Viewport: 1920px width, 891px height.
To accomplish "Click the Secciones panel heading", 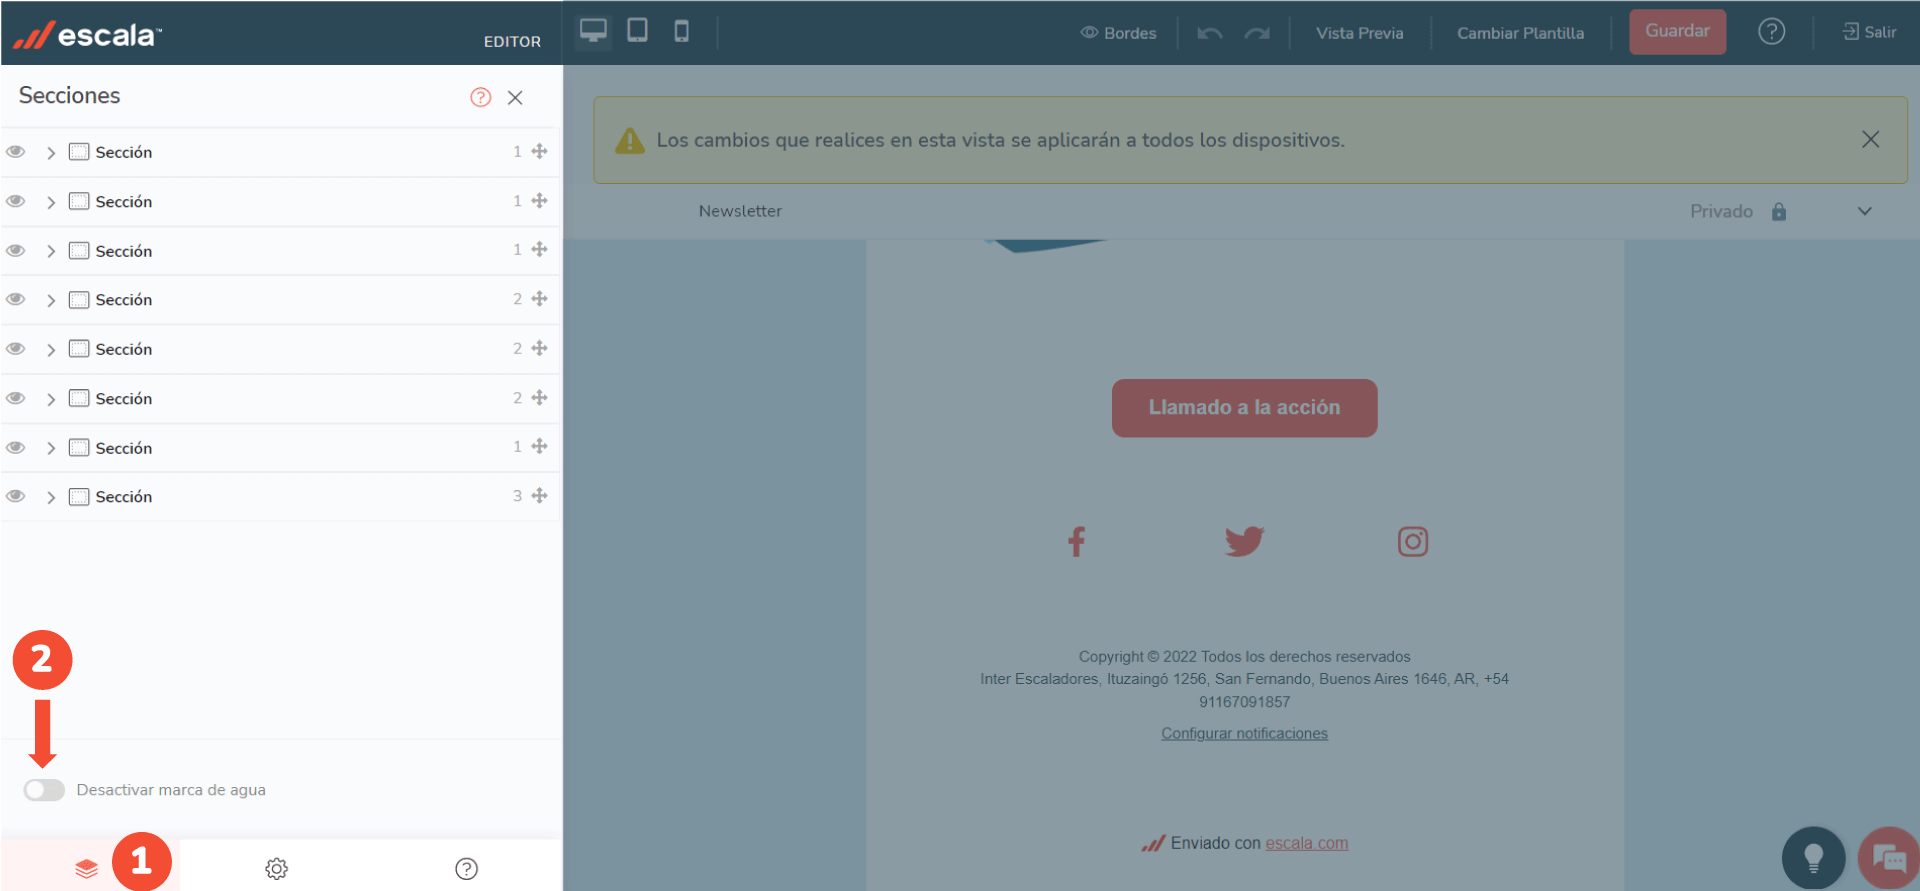I will 69,95.
